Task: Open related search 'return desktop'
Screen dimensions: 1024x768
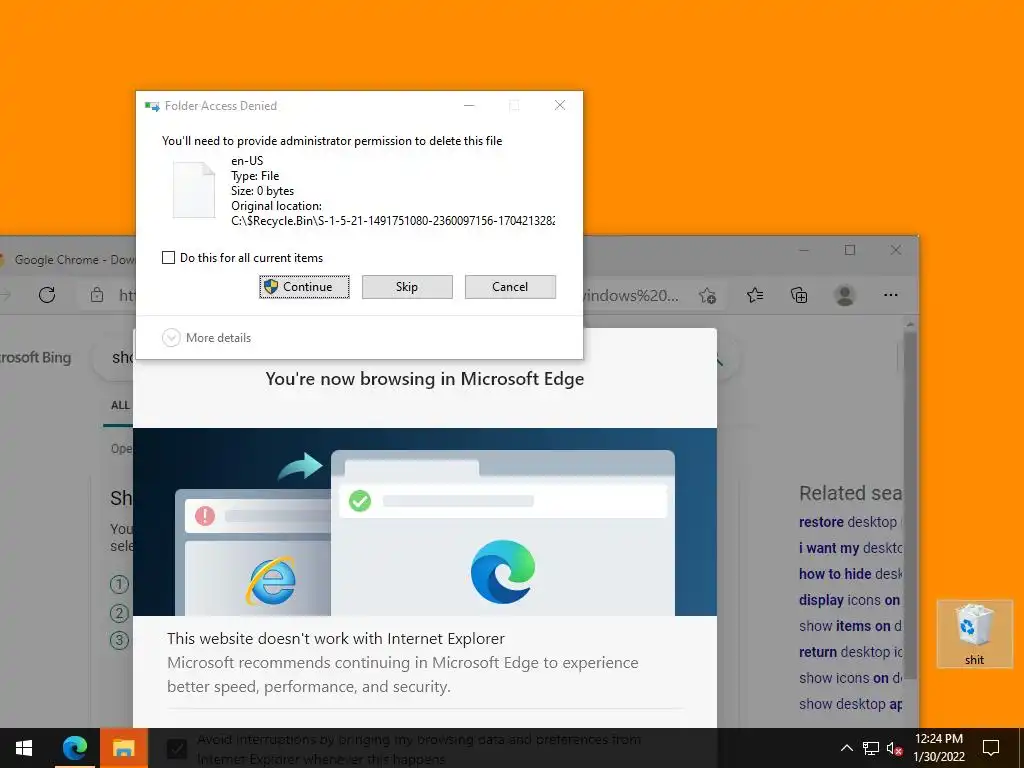Action: 850,652
